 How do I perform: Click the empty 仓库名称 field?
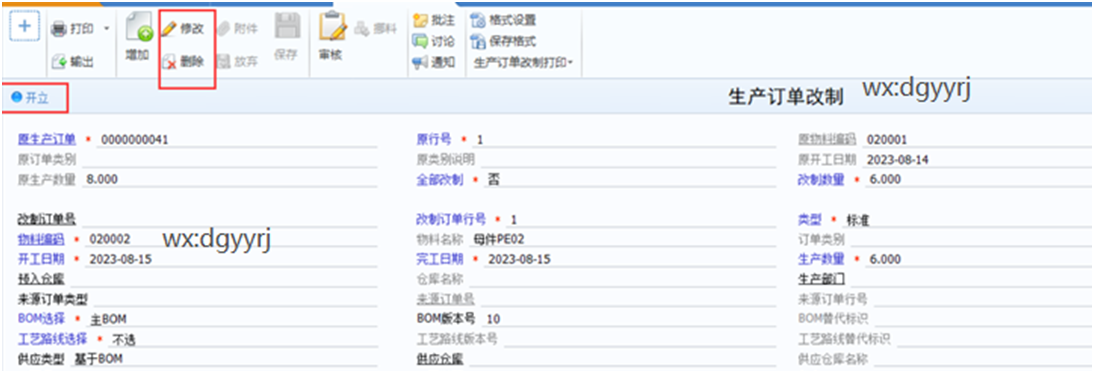pyautogui.click(x=622, y=279)
